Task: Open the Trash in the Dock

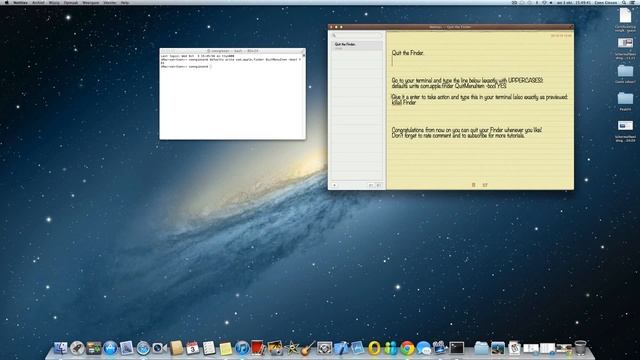Action: click(580, 348)
